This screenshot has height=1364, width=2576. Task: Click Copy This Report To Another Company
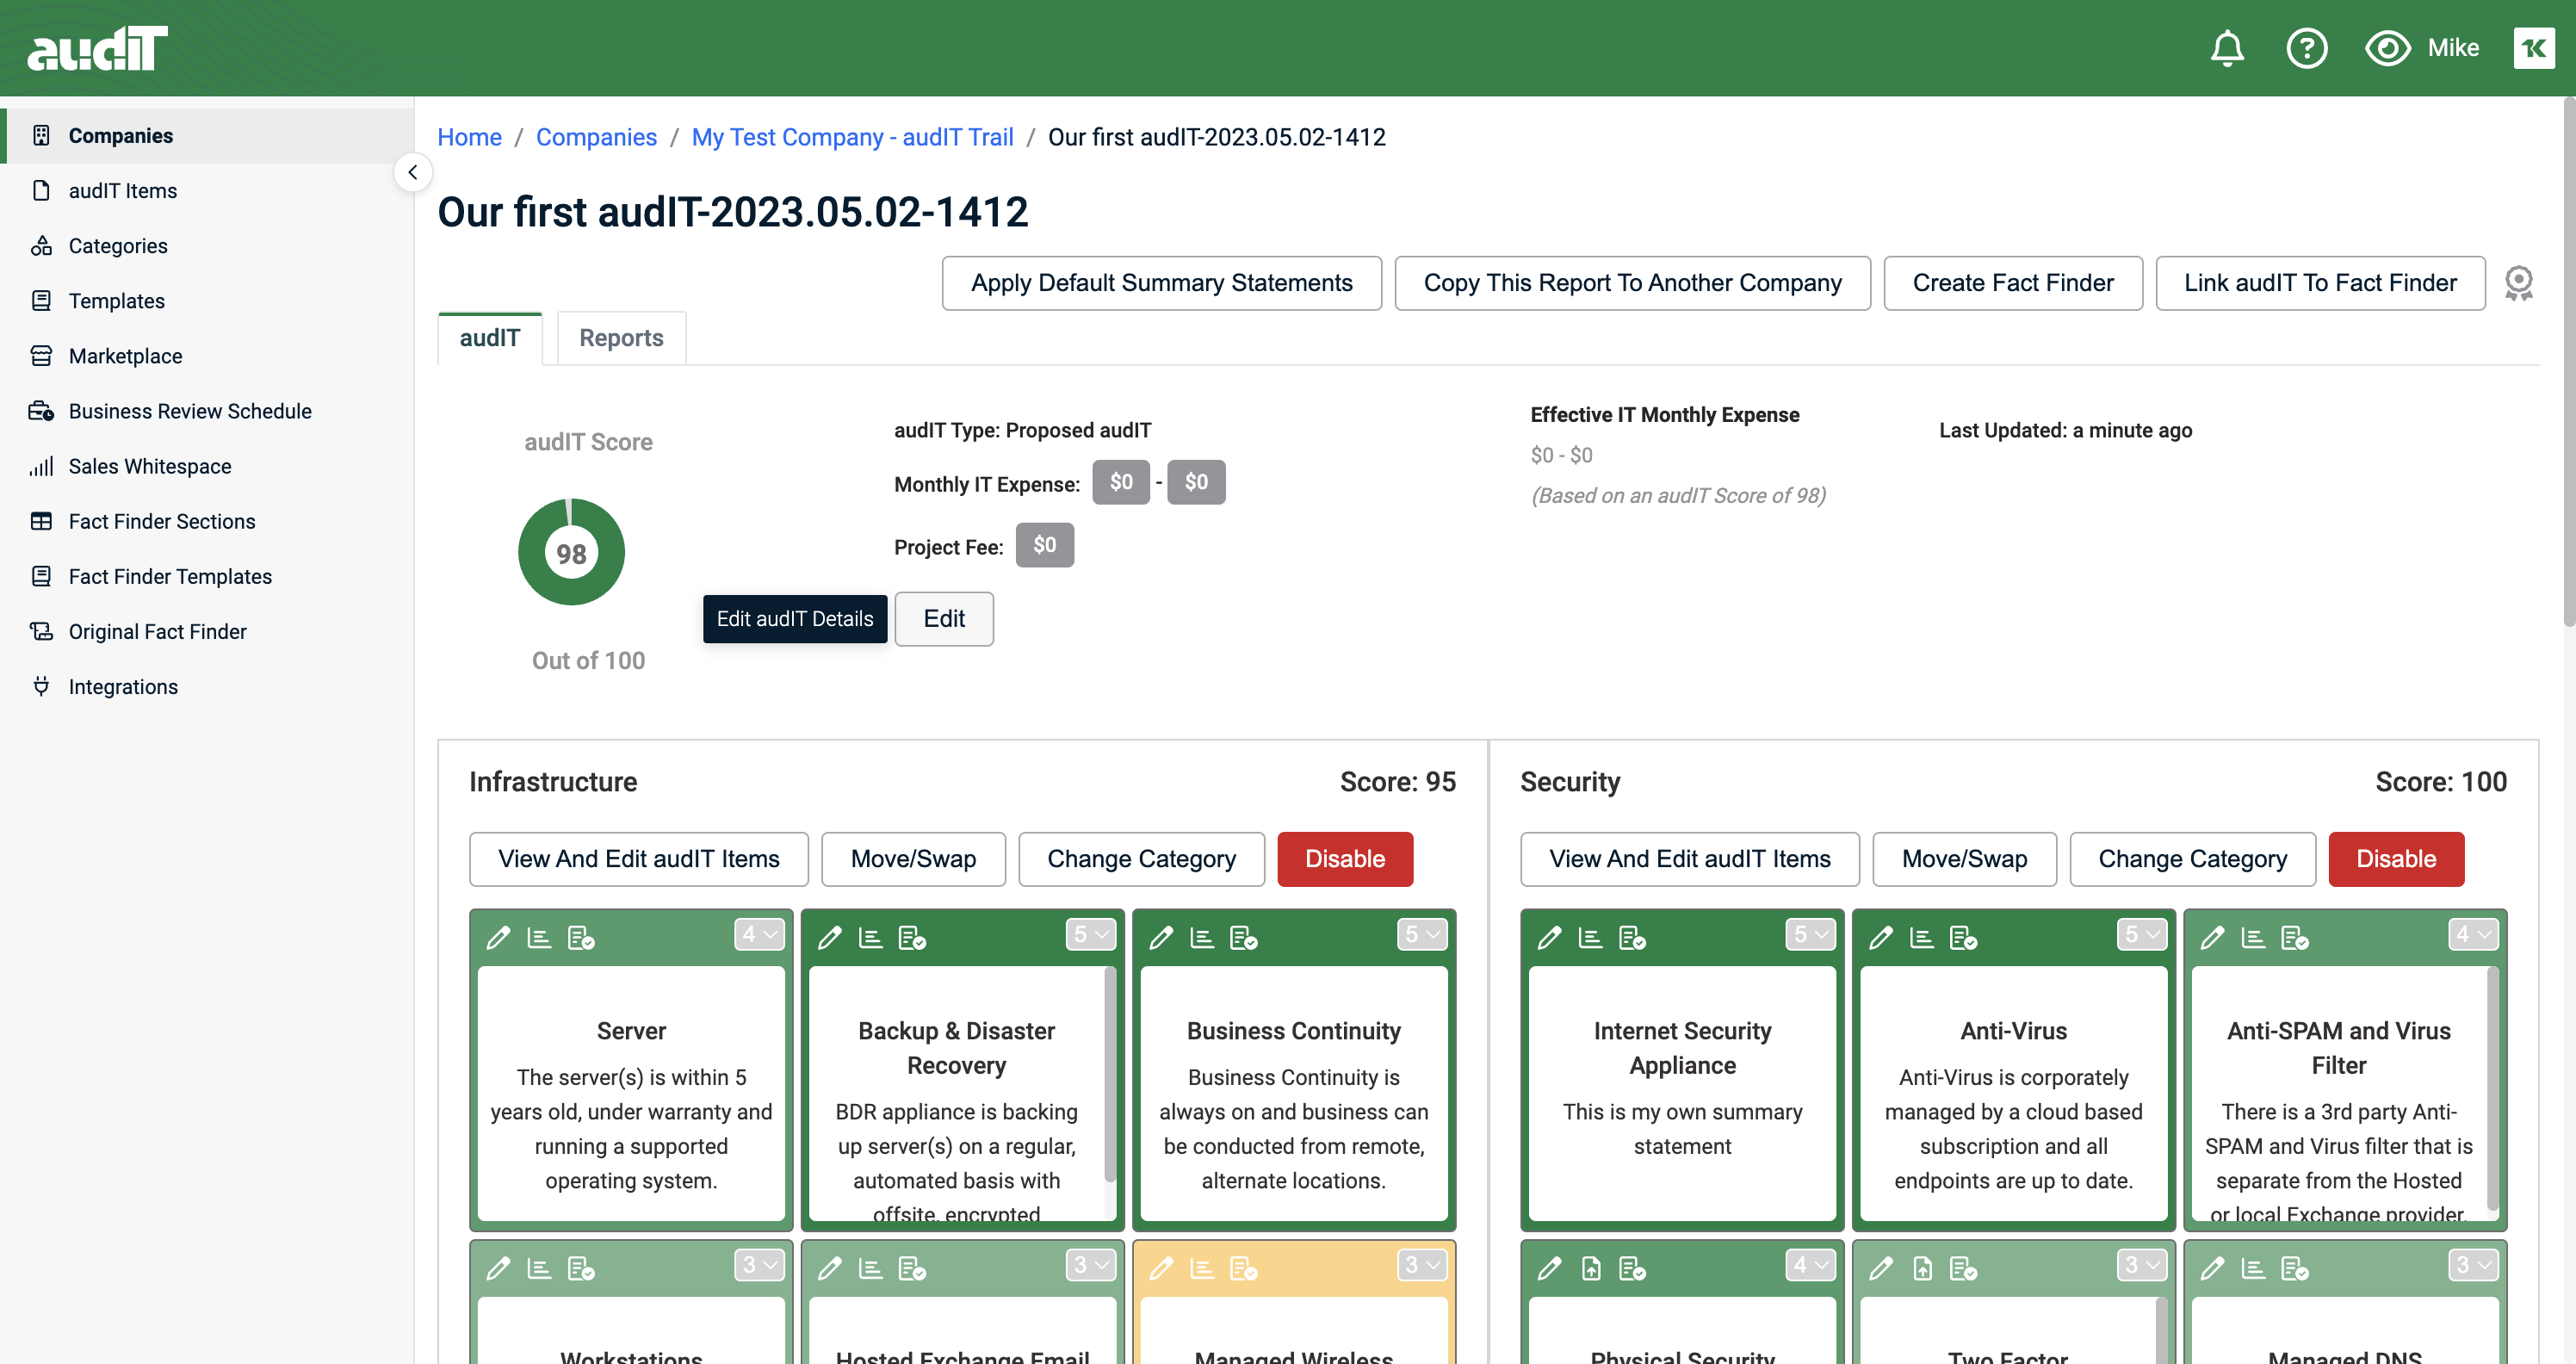point(1632,283)
